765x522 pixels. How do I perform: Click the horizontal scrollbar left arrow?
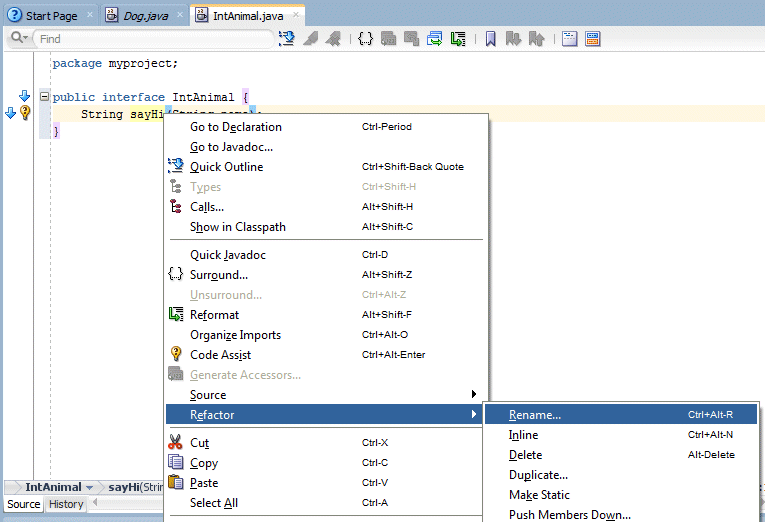tap(96, 502)
